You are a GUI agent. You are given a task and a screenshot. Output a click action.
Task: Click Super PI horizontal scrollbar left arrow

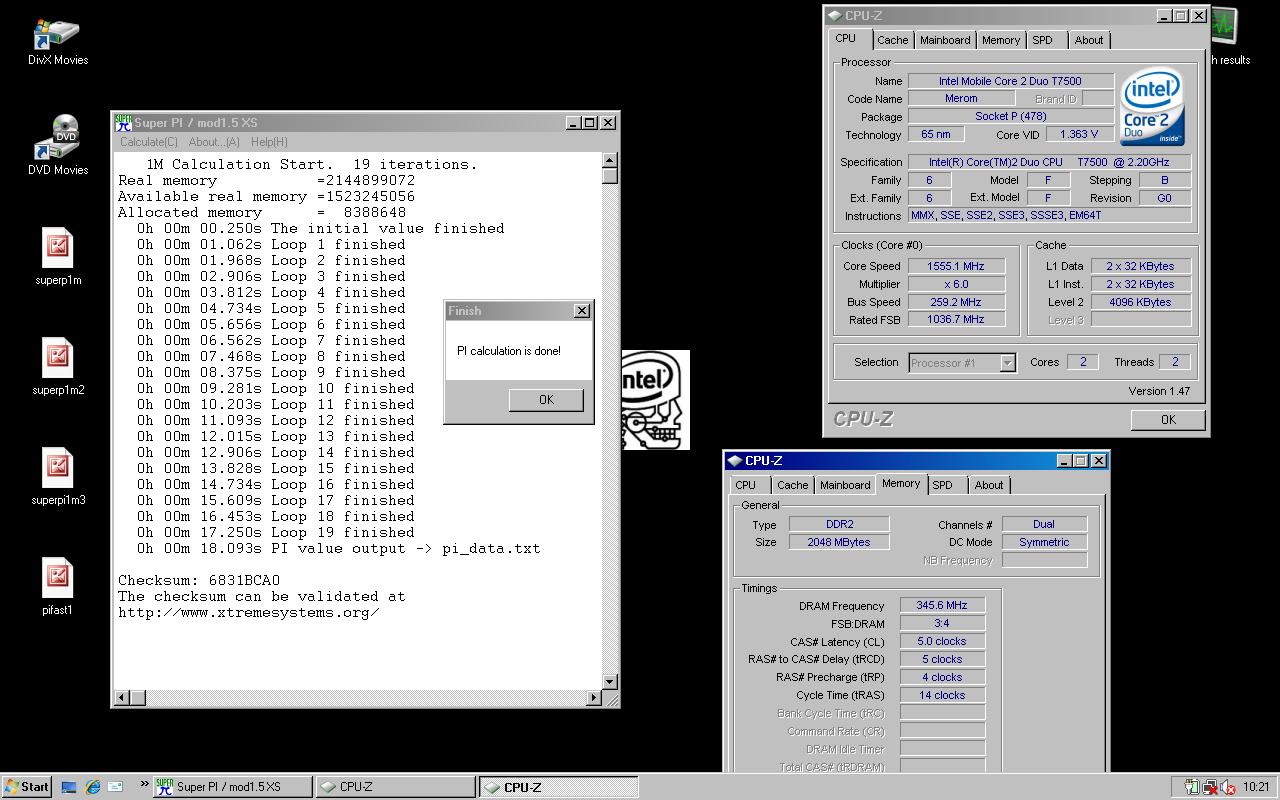pos(122,697)
